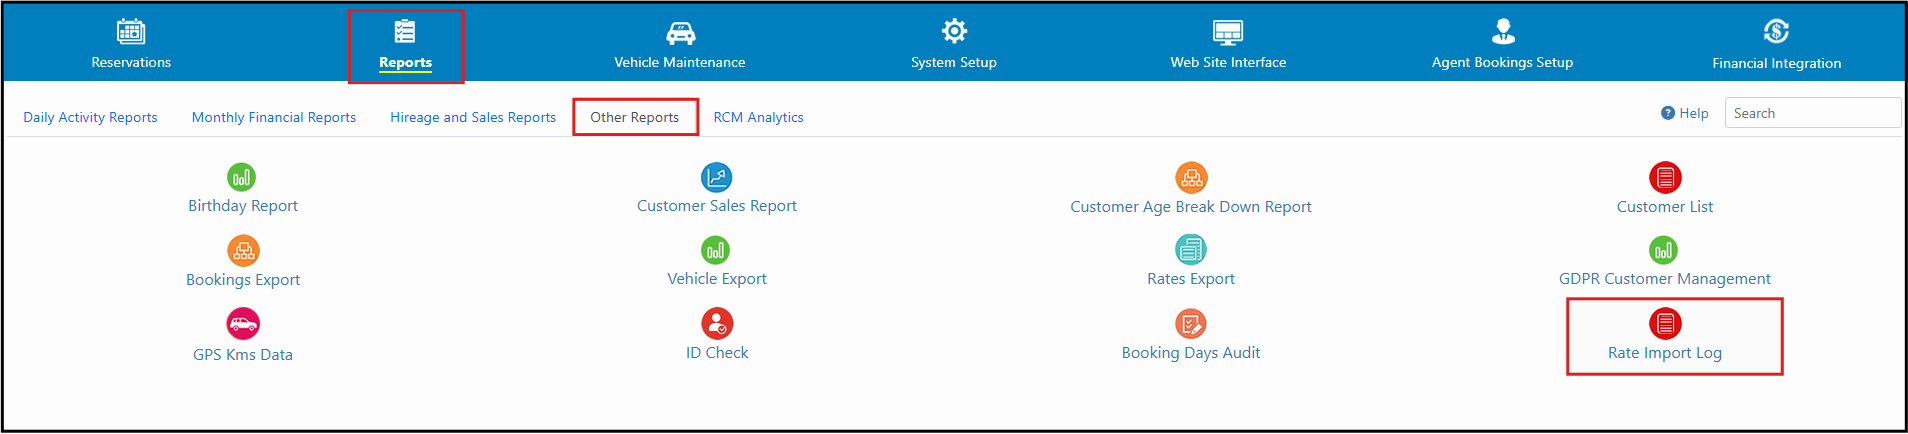The image size is (1908, 434).
Task: Open Customer Age Break Down Report icon
Action: coord(1191,178)
